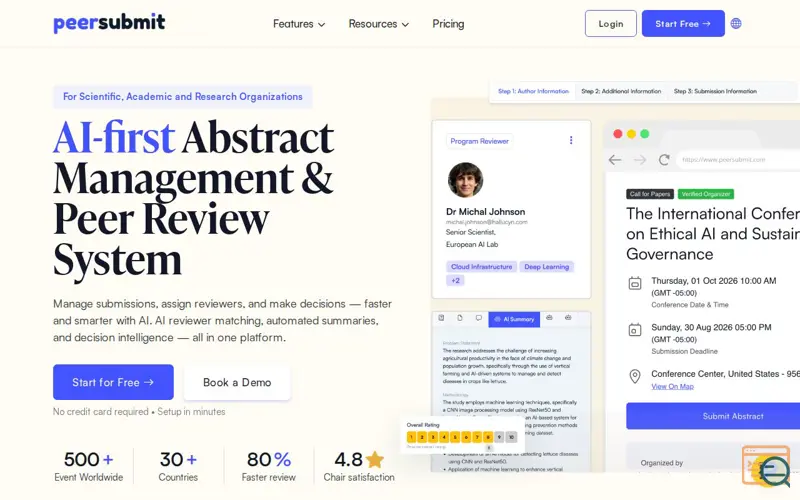Viewport: 800px width, 500px height.
Task: Select the AI Summary tab
Action: click(514, 319)
